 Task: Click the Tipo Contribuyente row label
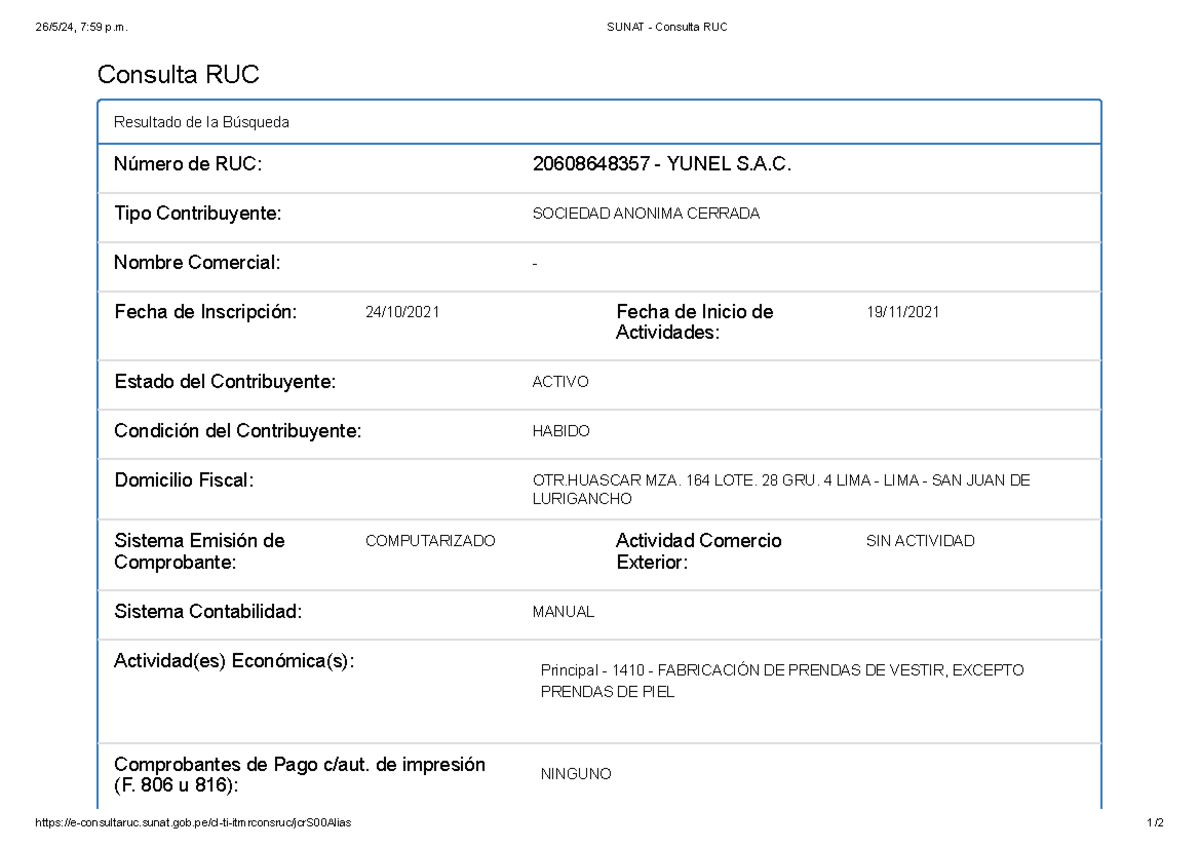pos(197,213)
